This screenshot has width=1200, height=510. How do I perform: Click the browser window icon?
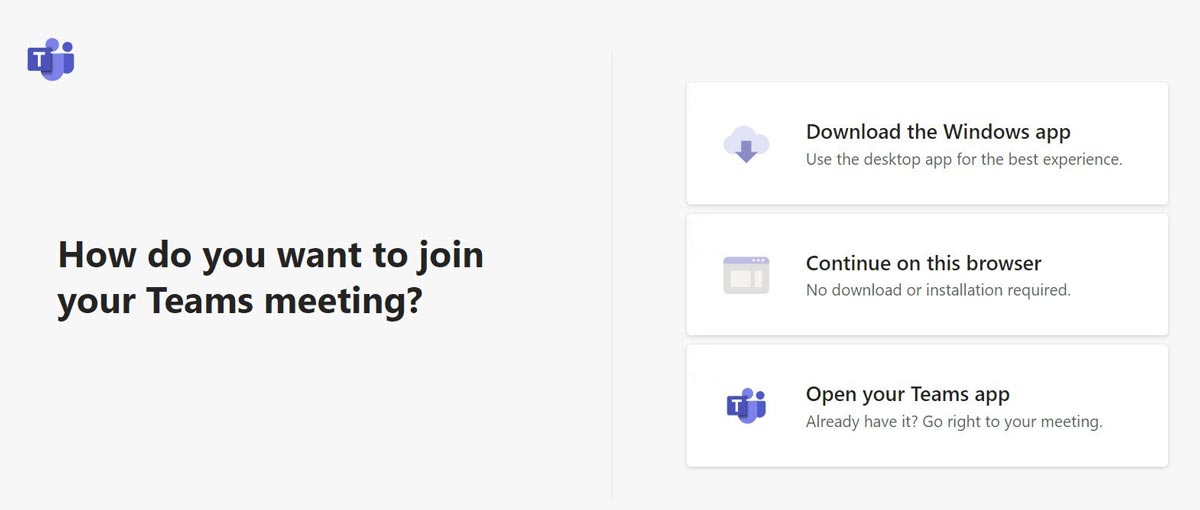point(746,275)
